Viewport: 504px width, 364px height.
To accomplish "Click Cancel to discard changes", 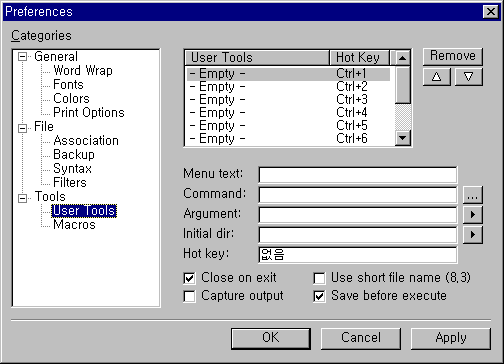I will pos(361,338).
